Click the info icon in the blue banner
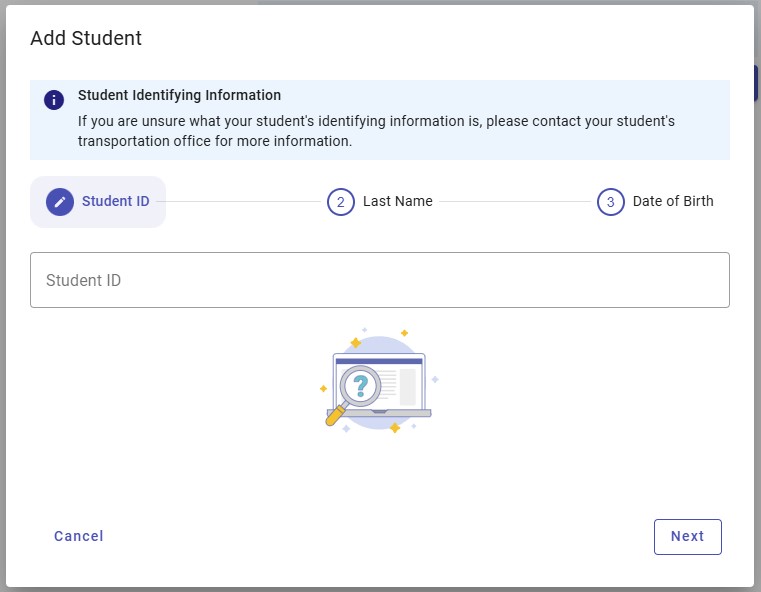 tap(54, 100)
